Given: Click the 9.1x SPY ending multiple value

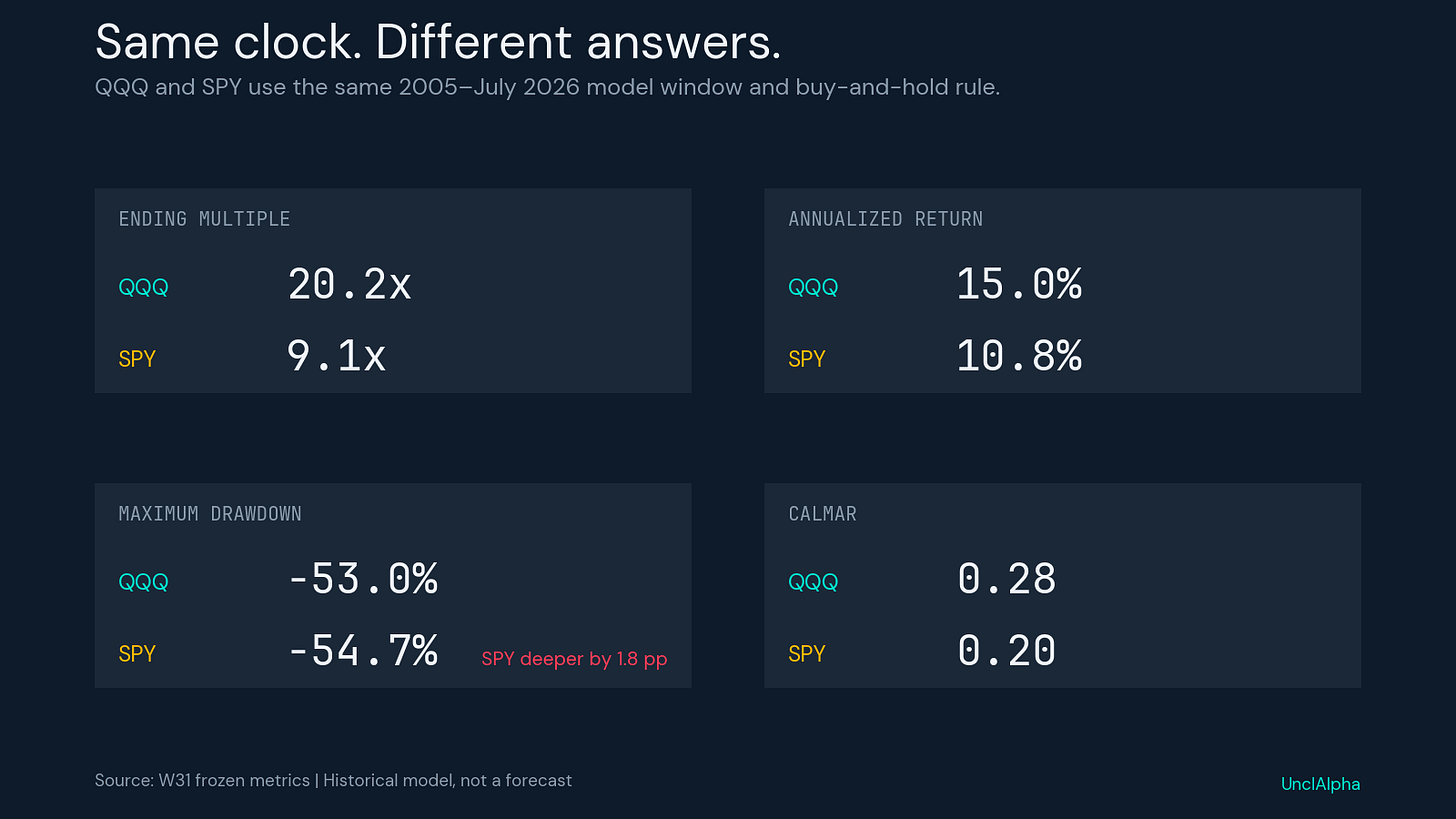Looking at the screenshot, I should (x=337, y=357).
